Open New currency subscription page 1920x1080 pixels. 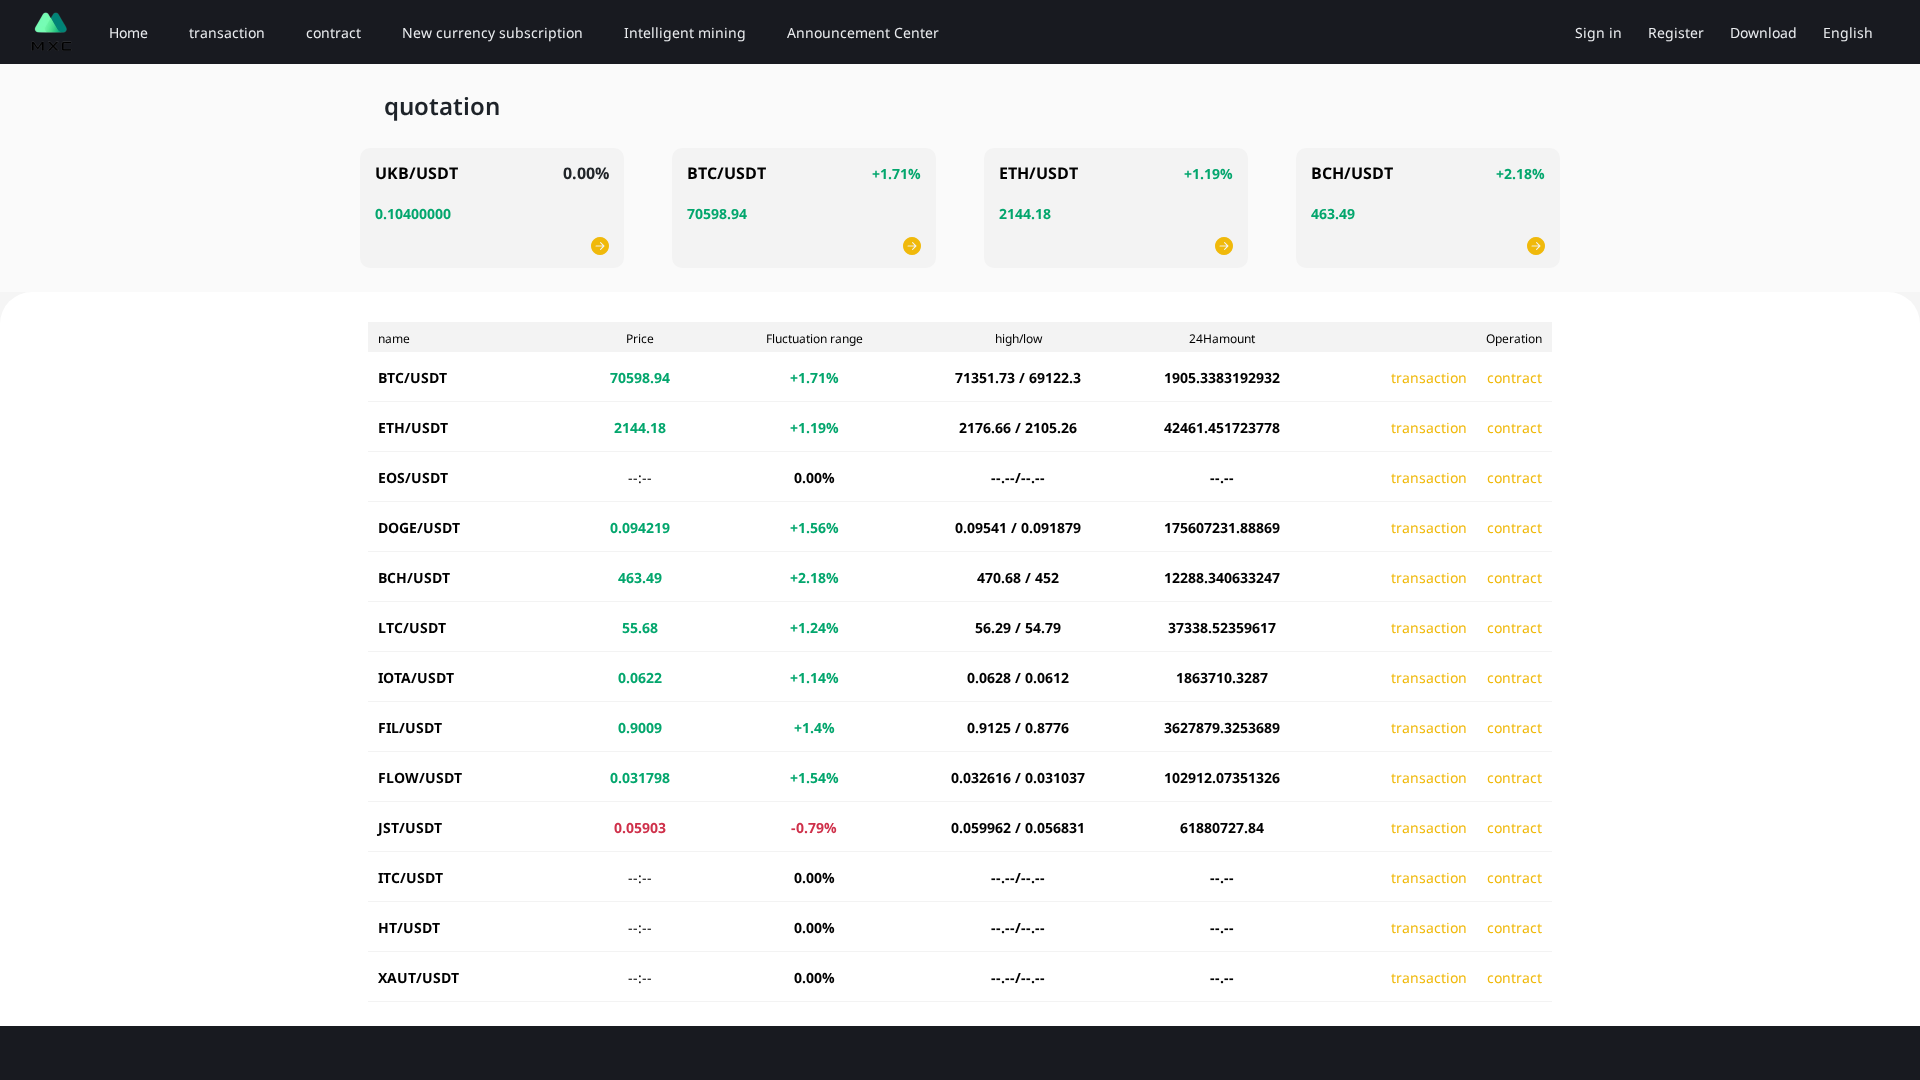click(x=492, y=32)
